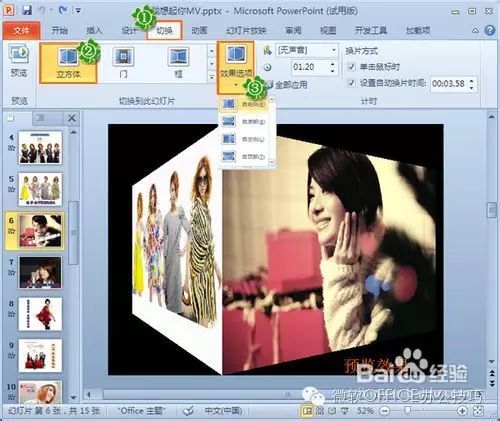500x421 pixels.
Task: Choose the 立方体 cube transition
Action: (x=68, y=63)
